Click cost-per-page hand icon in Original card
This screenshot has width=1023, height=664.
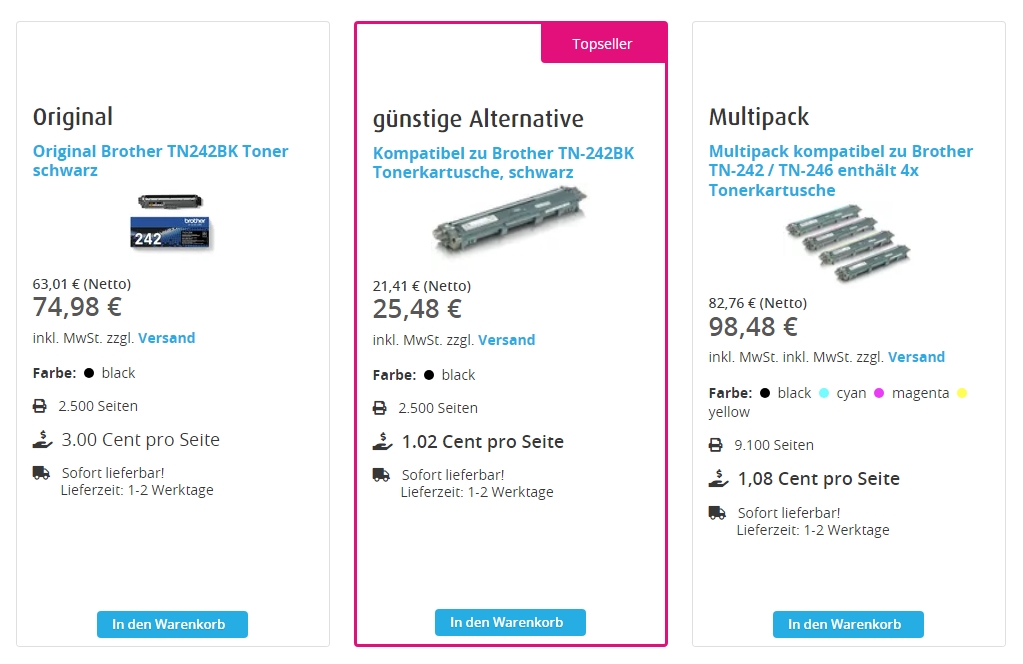click(42, 440)
